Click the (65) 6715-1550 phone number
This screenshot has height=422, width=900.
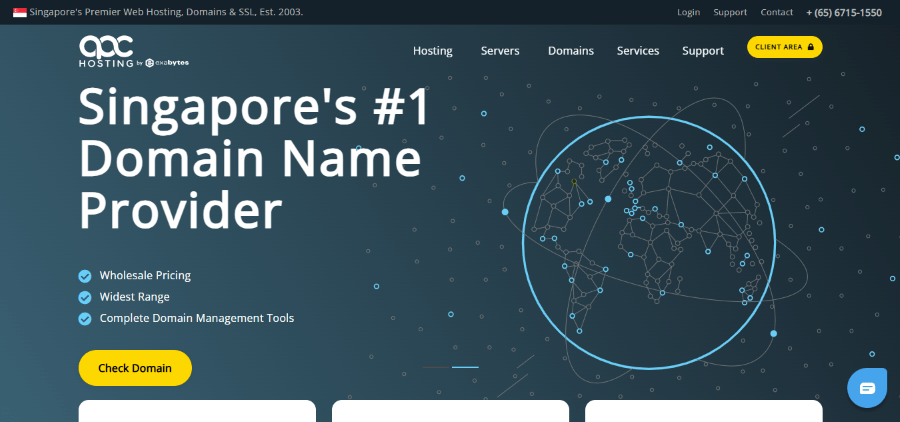tap(844, 13)
